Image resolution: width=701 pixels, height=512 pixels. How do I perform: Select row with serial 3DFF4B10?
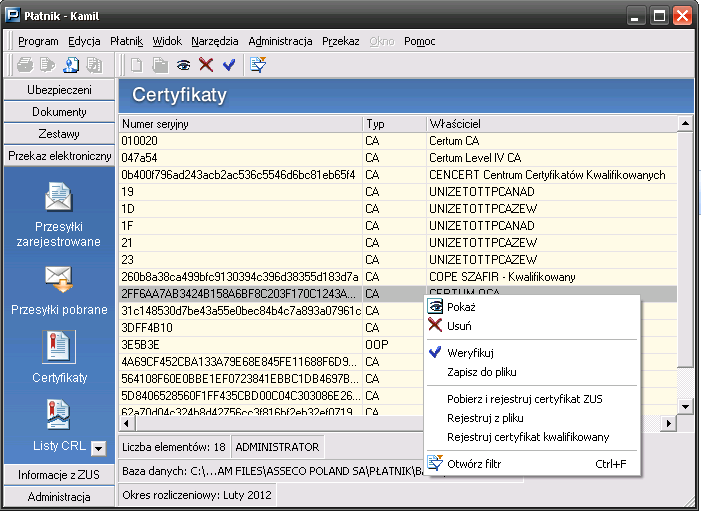pos(271,328)
